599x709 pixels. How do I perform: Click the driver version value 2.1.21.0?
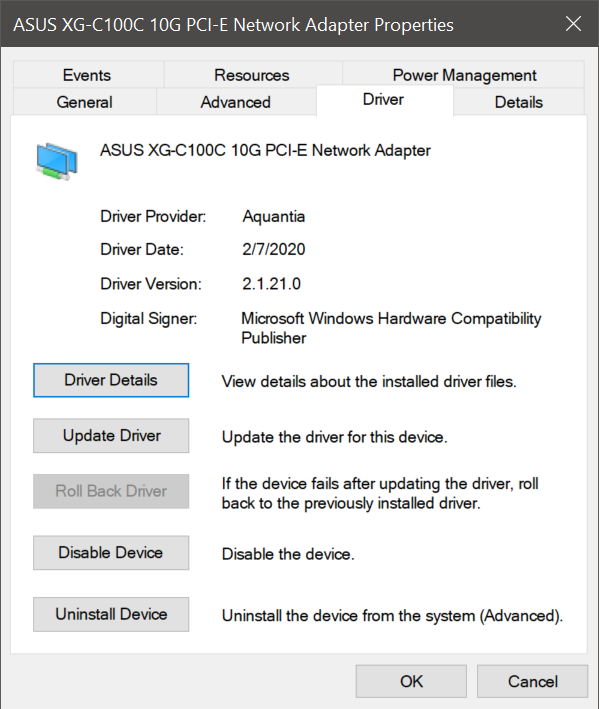pos(271,284)
